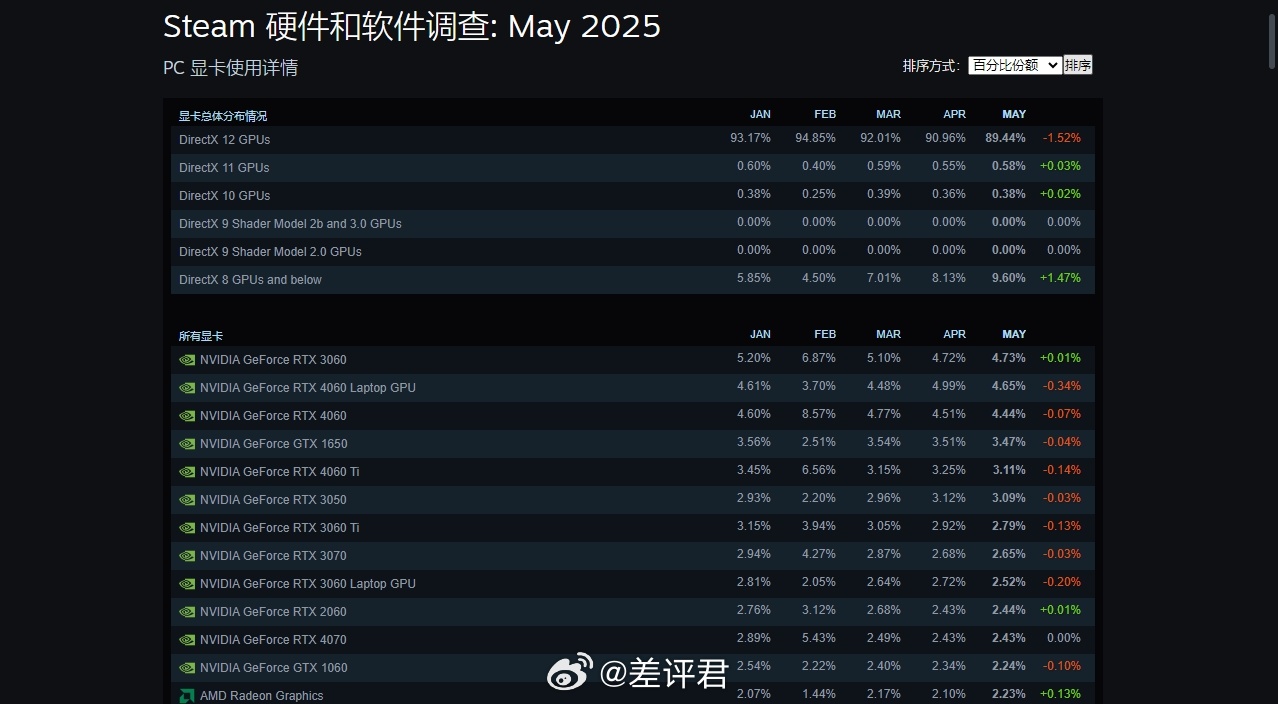Image resolution: width=1278 pixels, height=704 pixels.
Task: Click the NVIDIA icon beside RTX 3070
Action: [187, 556]
